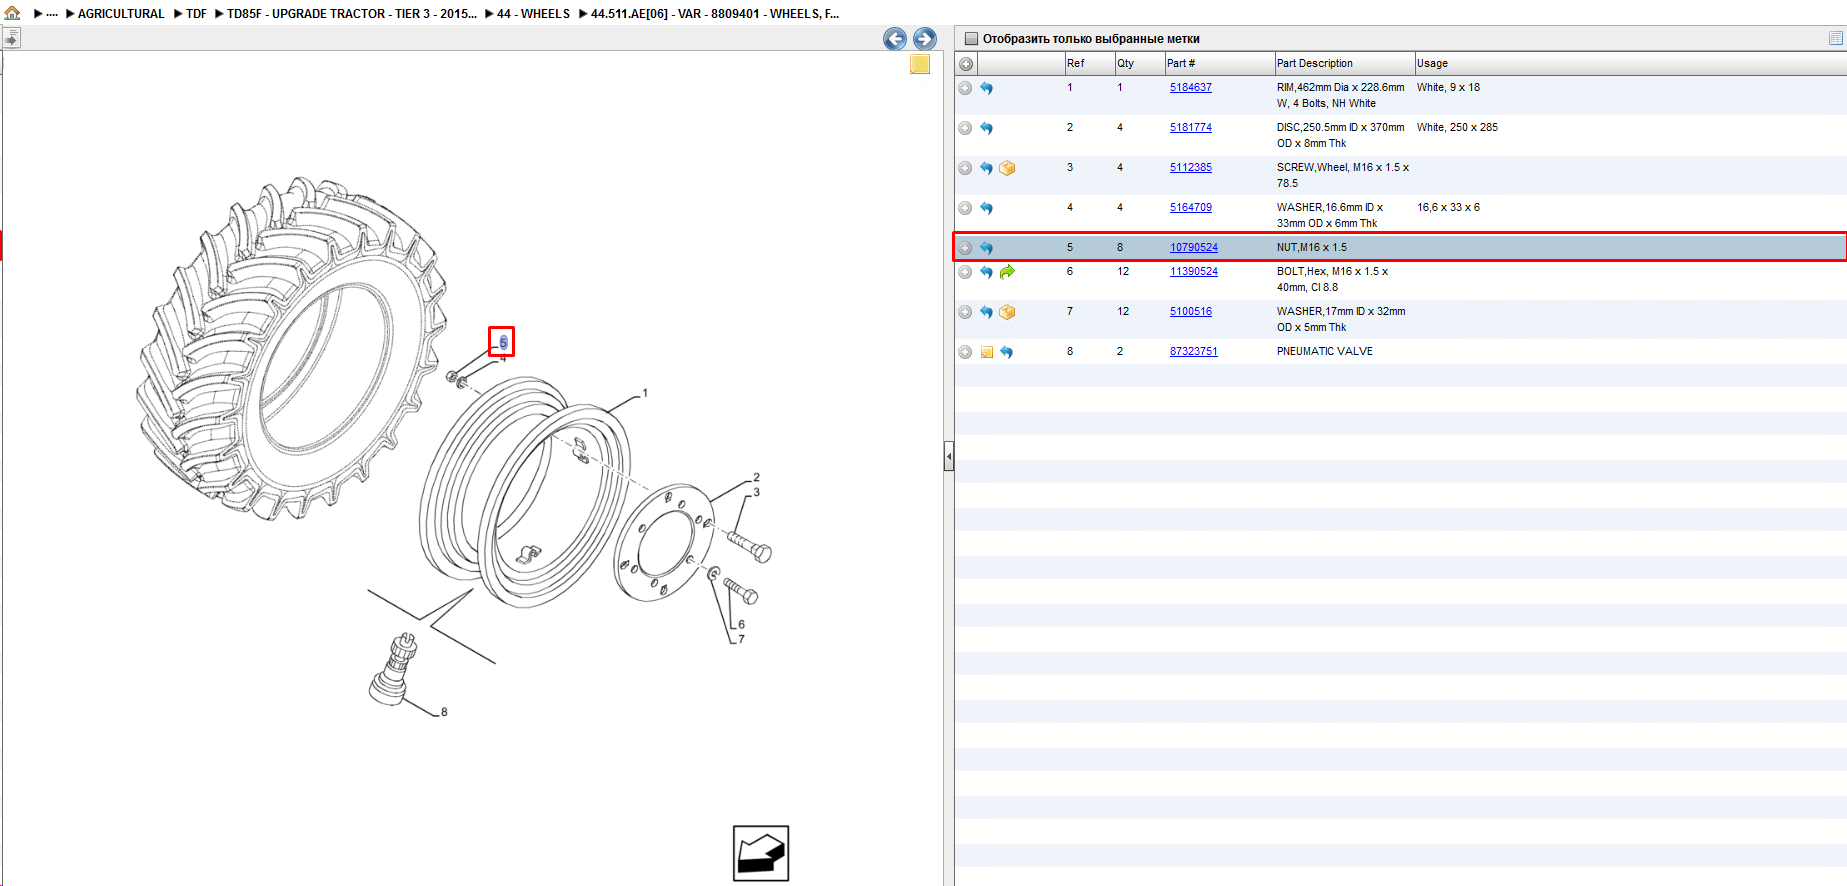Toggle the plus circle in table header

coord(966,64)
